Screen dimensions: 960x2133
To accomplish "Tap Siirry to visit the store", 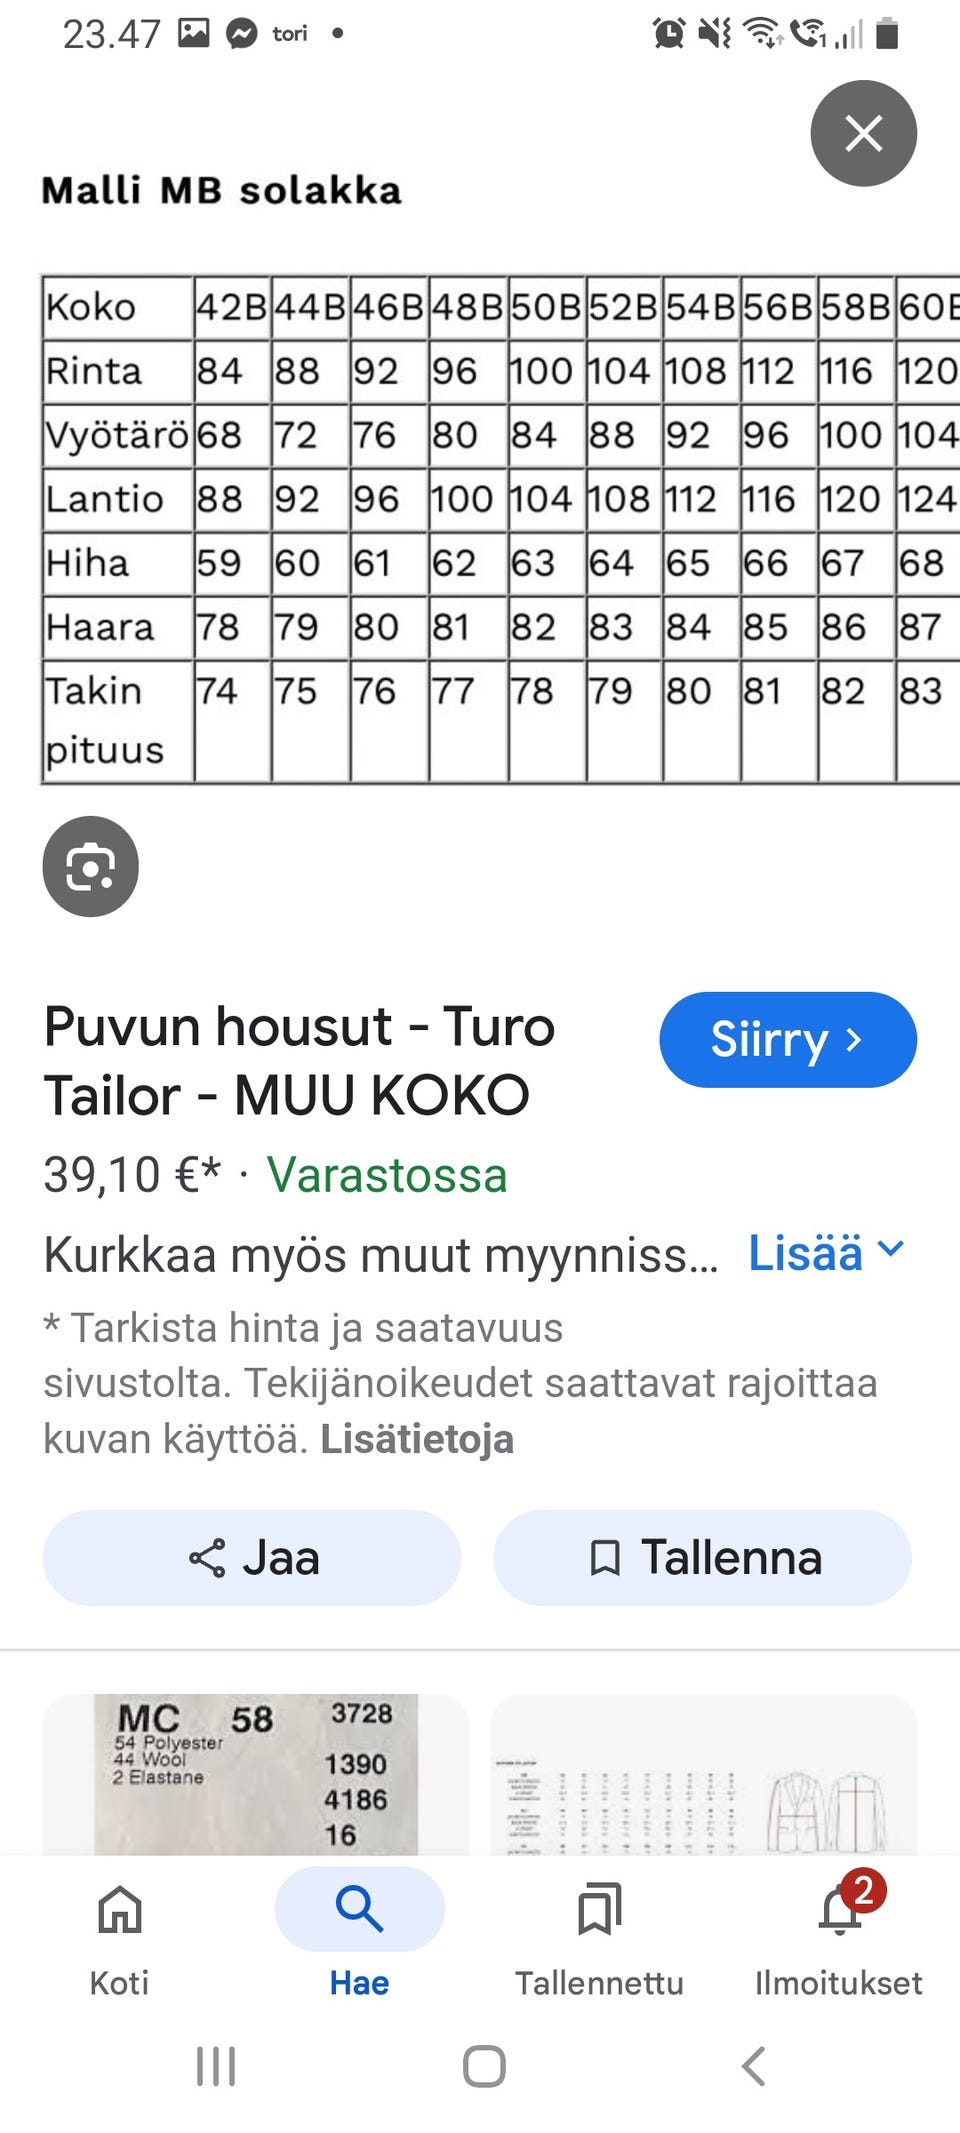I will tap(787, 1040).
